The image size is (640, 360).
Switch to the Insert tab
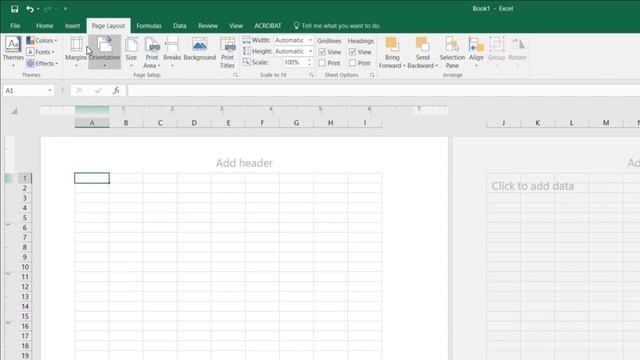click(72, 26)
